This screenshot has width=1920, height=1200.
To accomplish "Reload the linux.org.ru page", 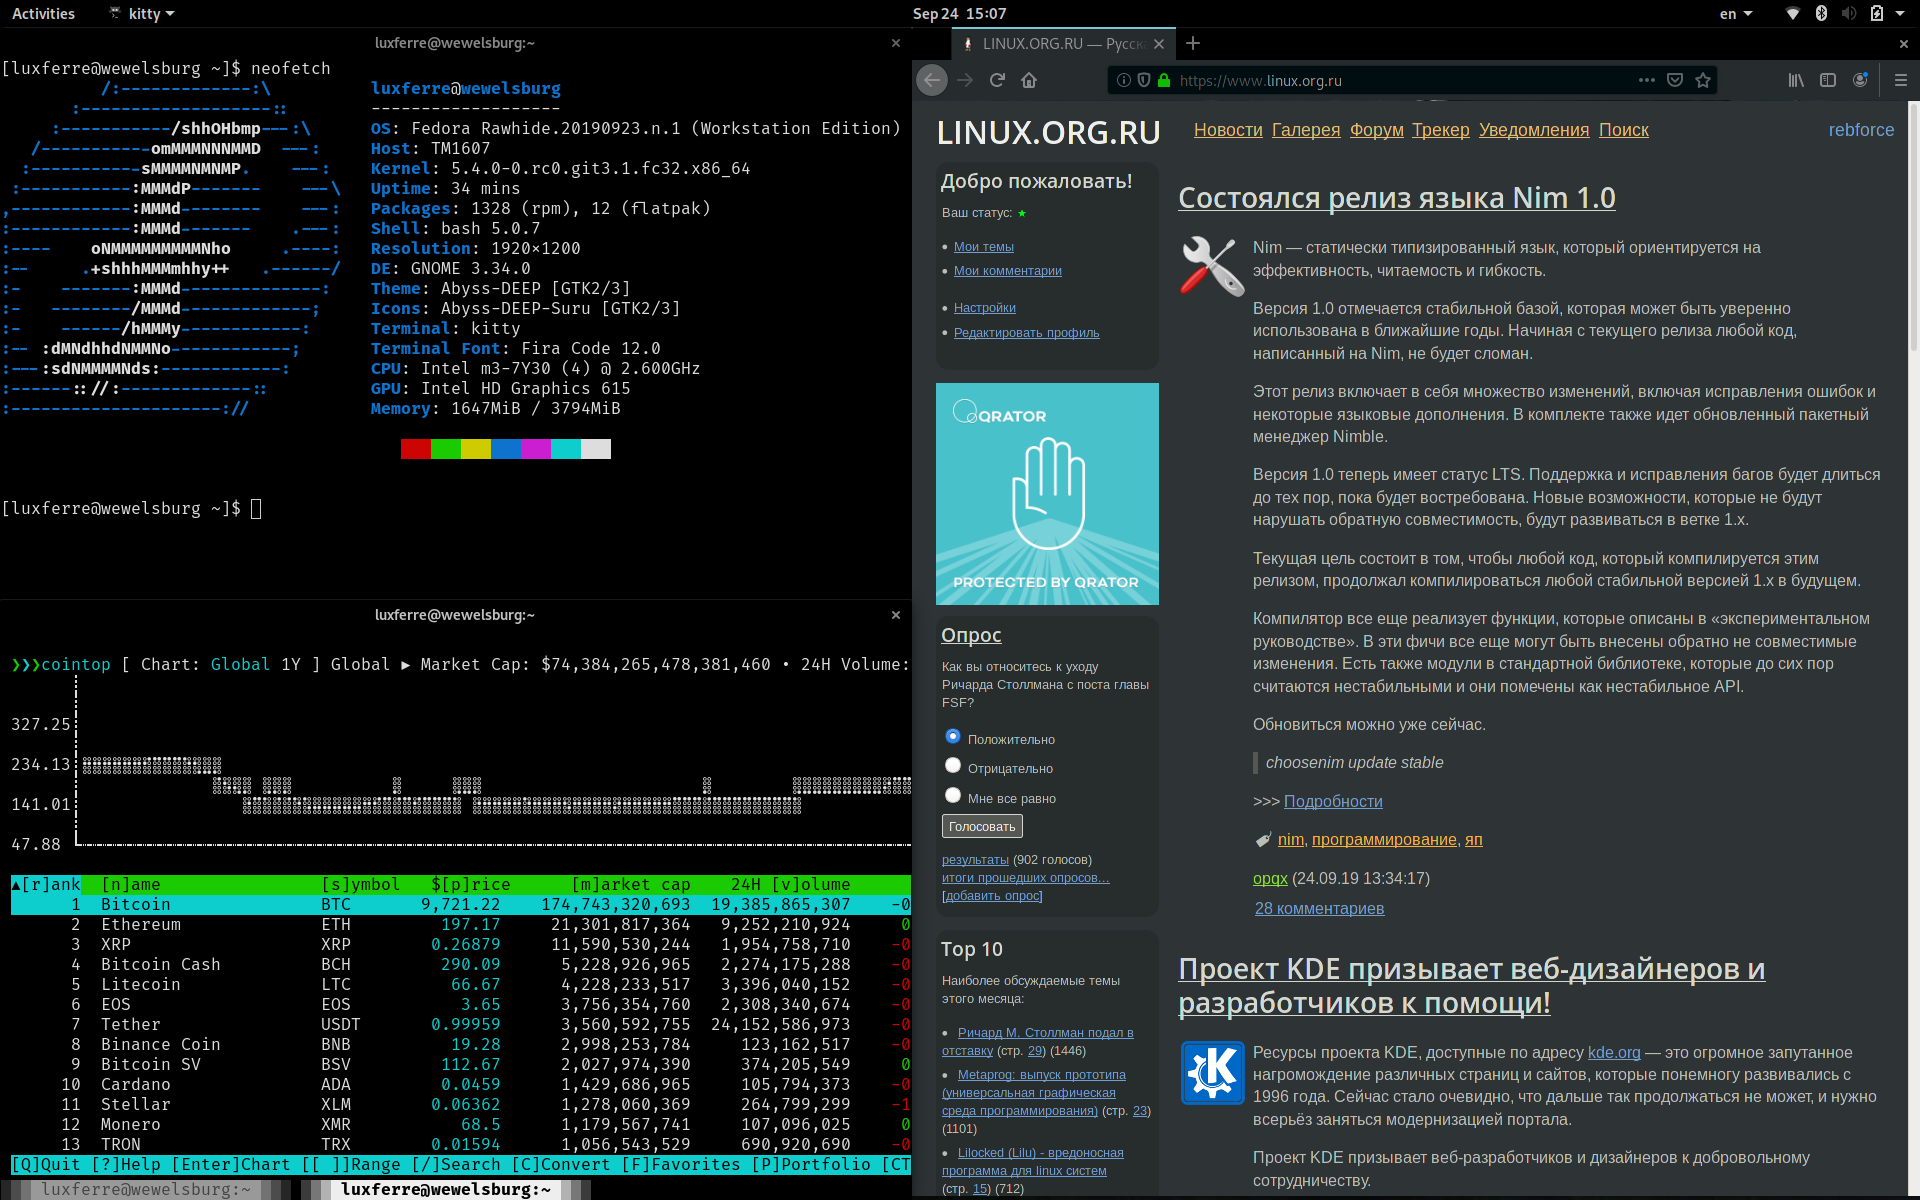I will [997, 80].
